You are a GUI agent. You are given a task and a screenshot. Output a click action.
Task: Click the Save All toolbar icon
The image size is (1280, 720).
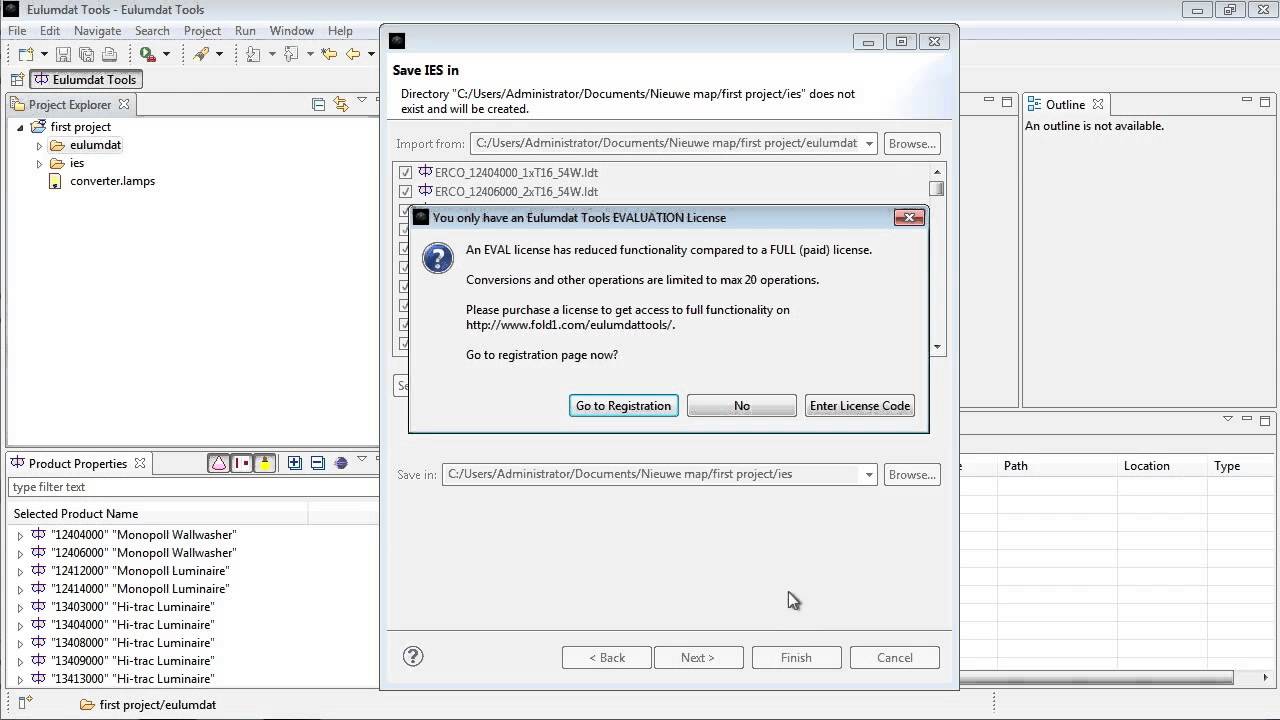[86, 54]
